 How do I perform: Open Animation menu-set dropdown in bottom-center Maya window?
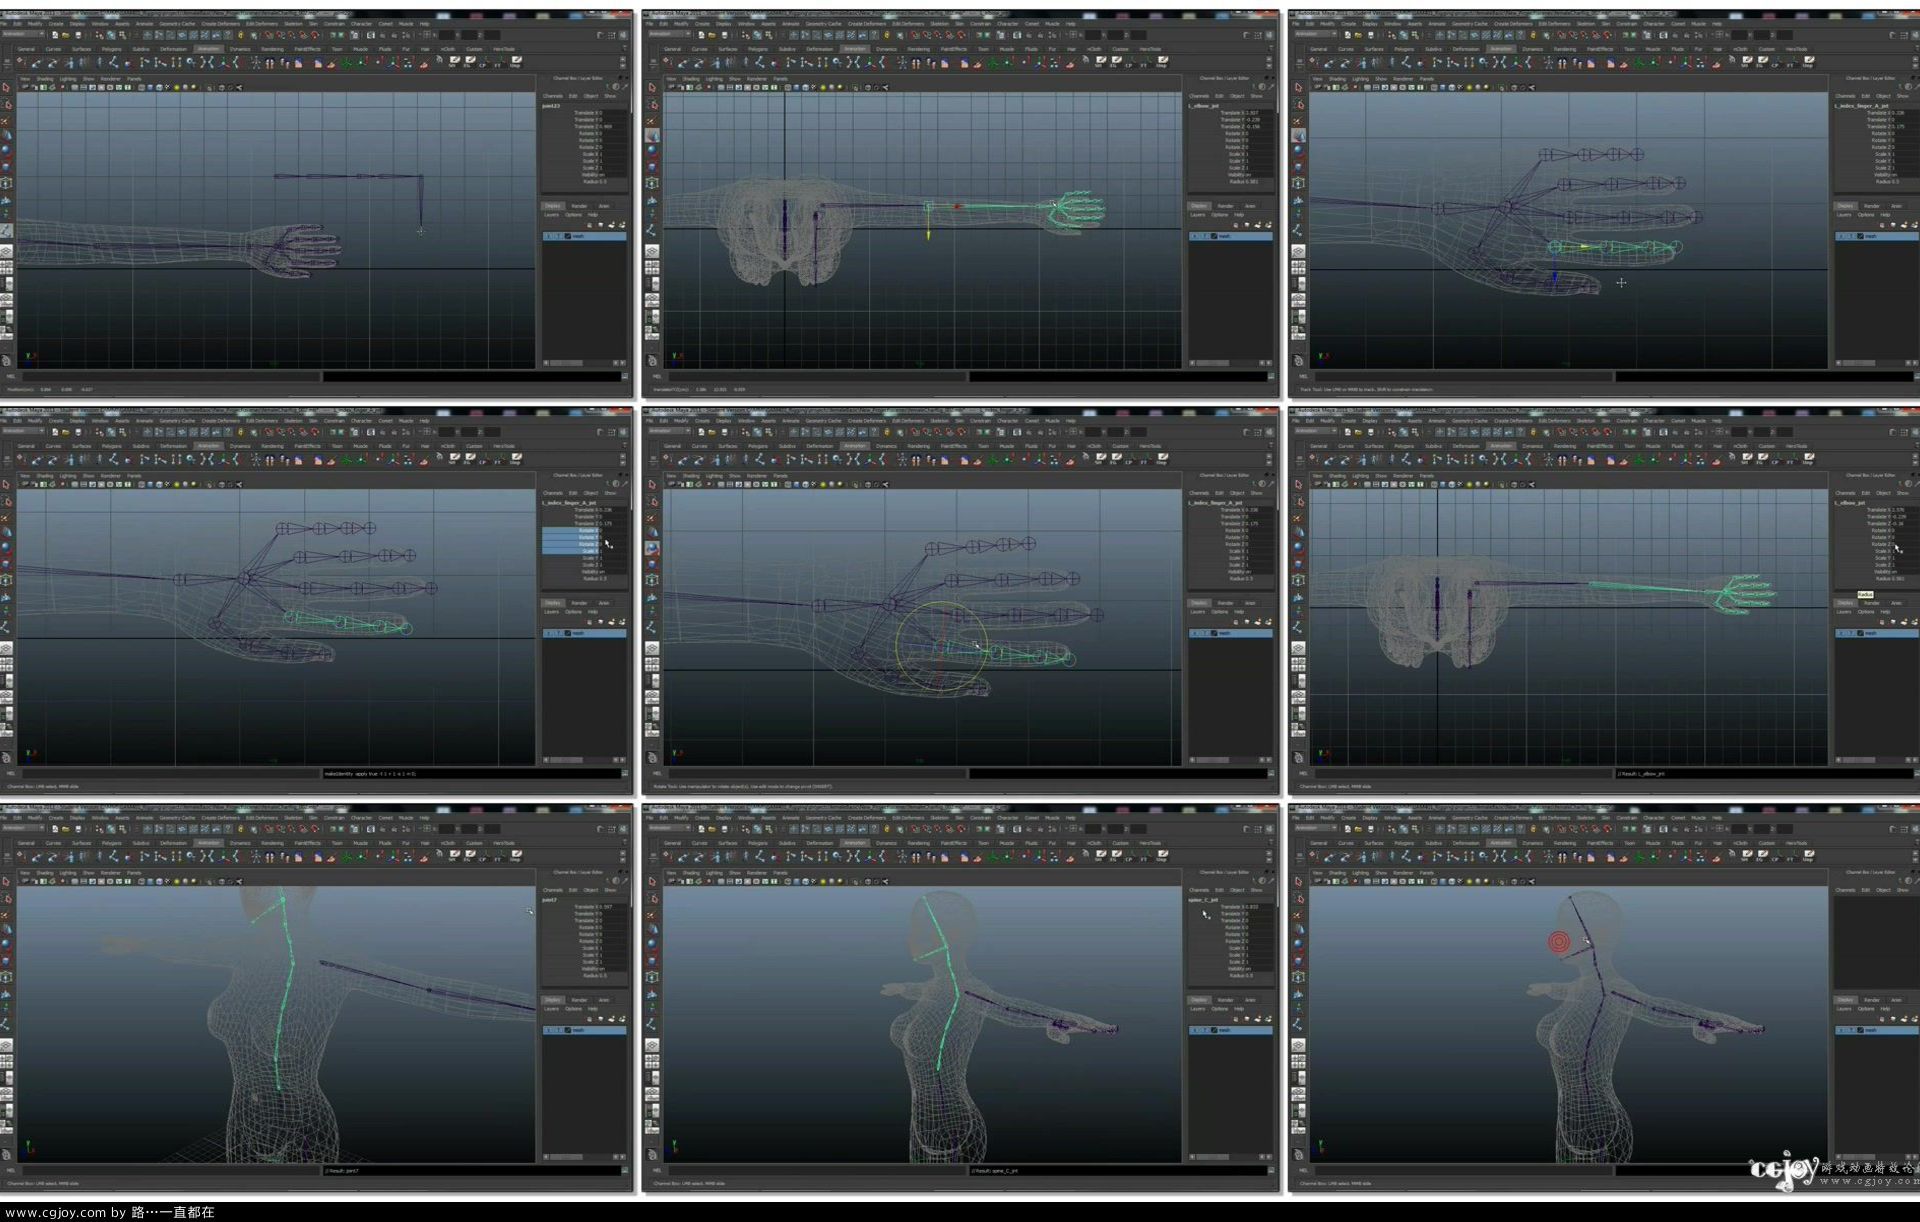[x=669, y=829]
